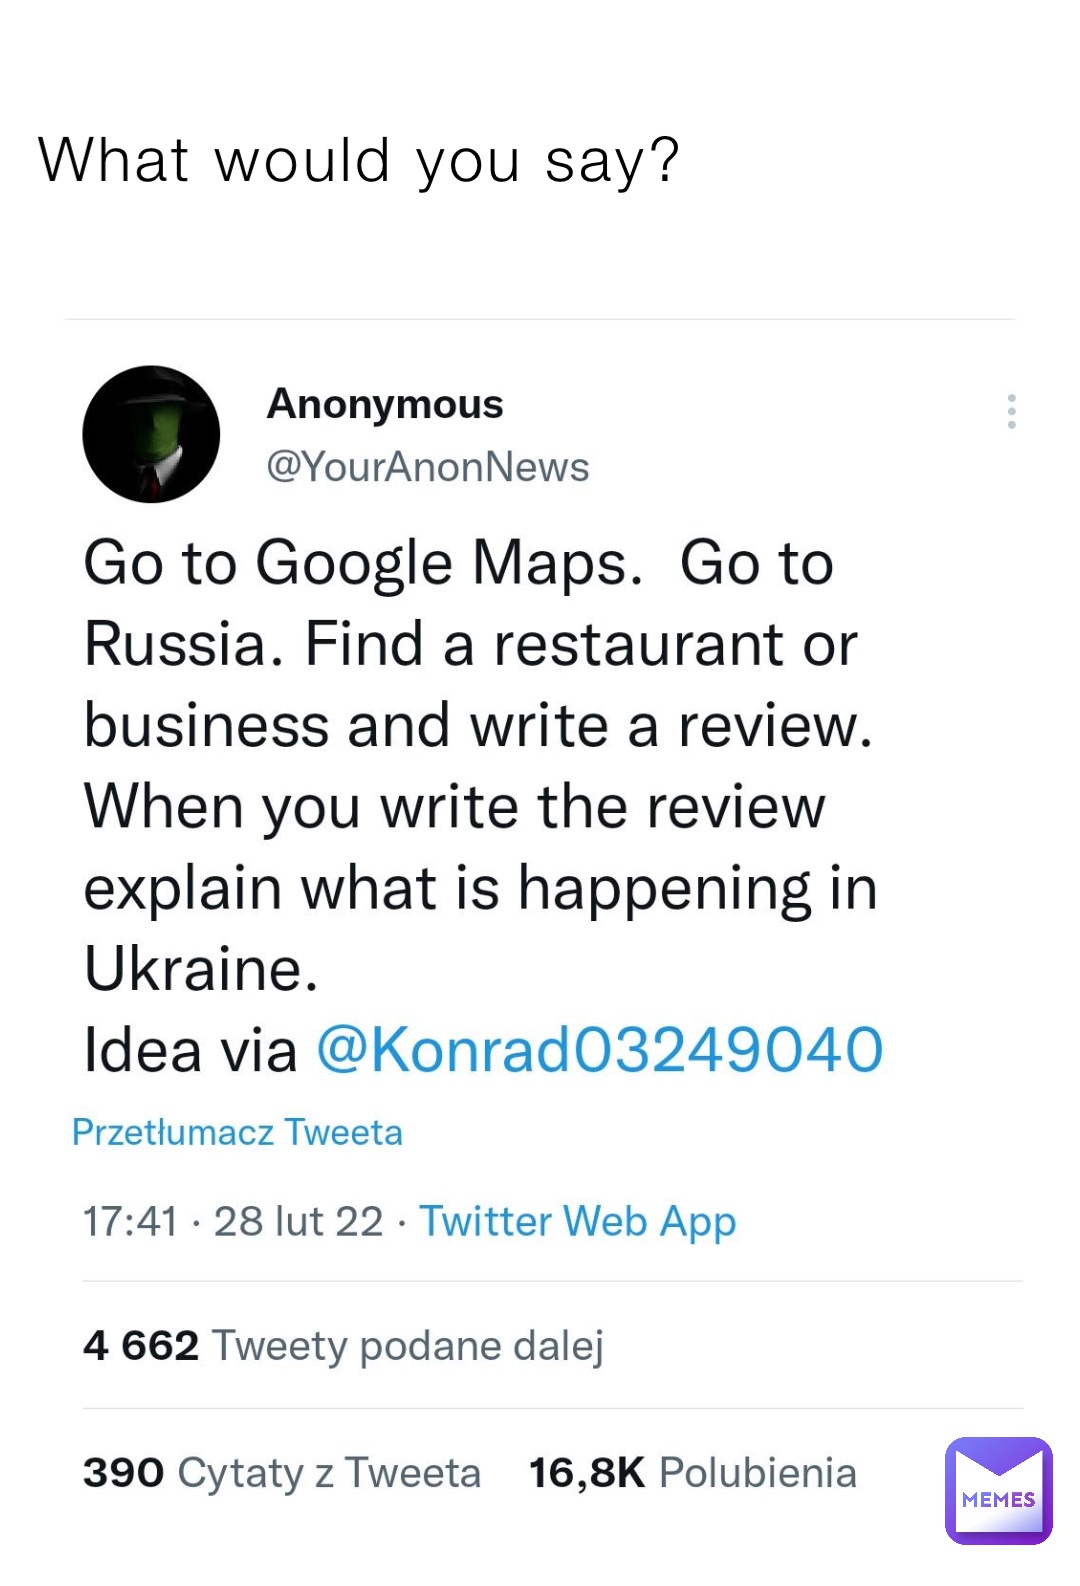Click the purple MEMES envelope icon

coord(998,1490)
